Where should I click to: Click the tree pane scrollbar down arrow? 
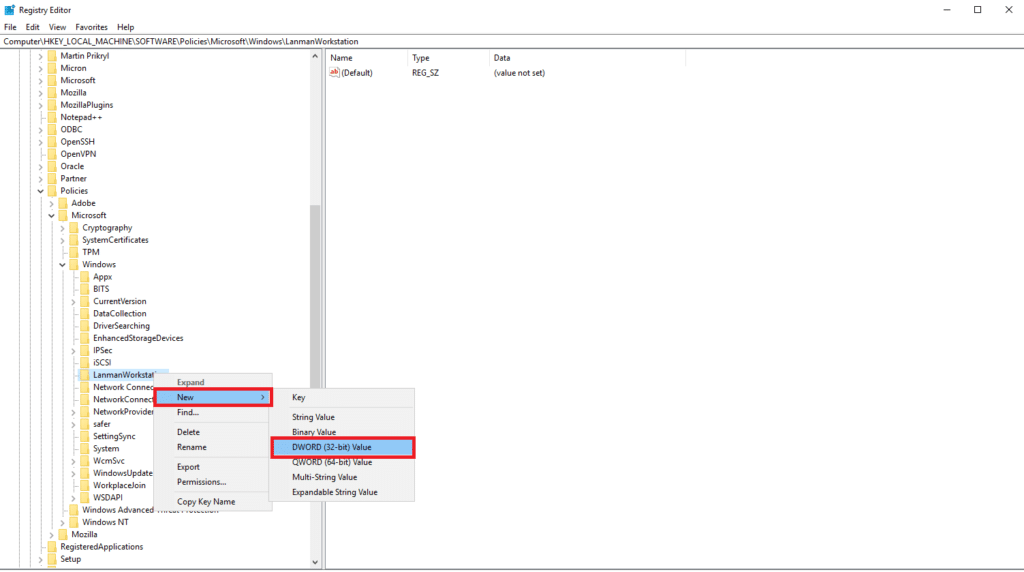tap(315, 562)
